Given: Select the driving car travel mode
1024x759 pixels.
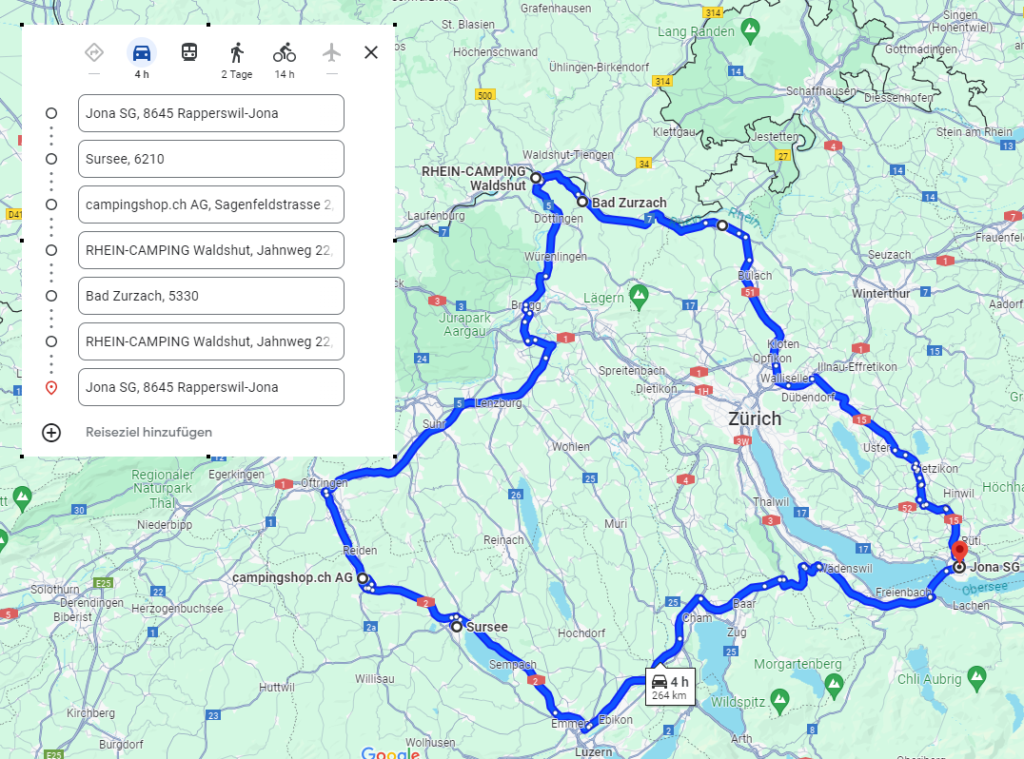Looking at the screenshot, I should [142, 53].
